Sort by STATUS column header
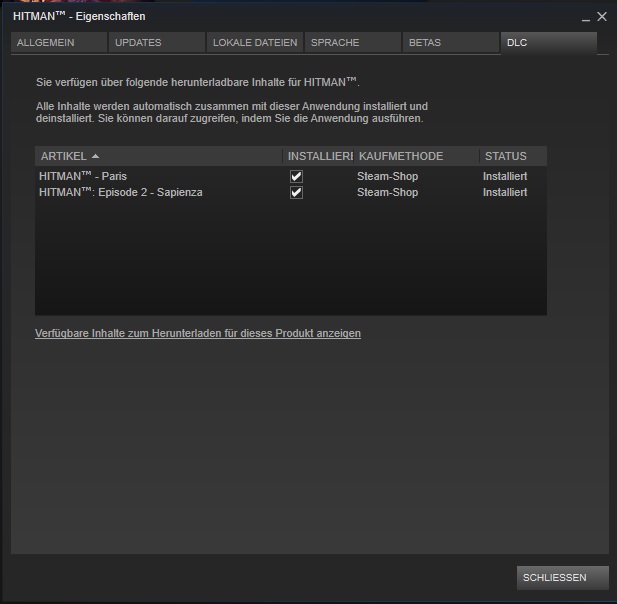 point(513,156)
